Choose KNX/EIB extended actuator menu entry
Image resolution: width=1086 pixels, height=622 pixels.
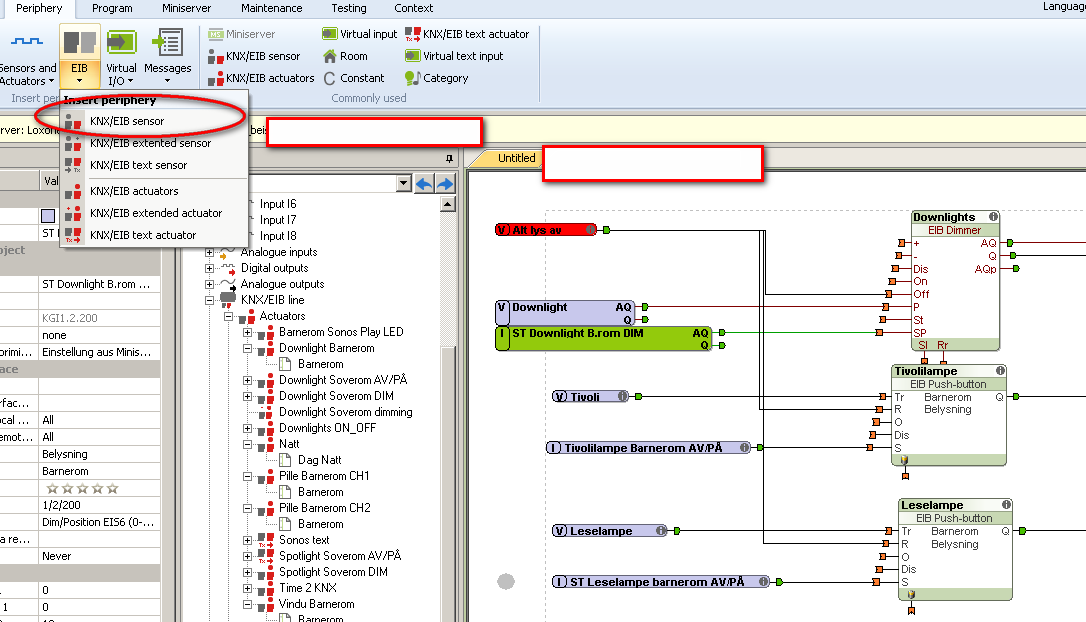click(155, 213)
